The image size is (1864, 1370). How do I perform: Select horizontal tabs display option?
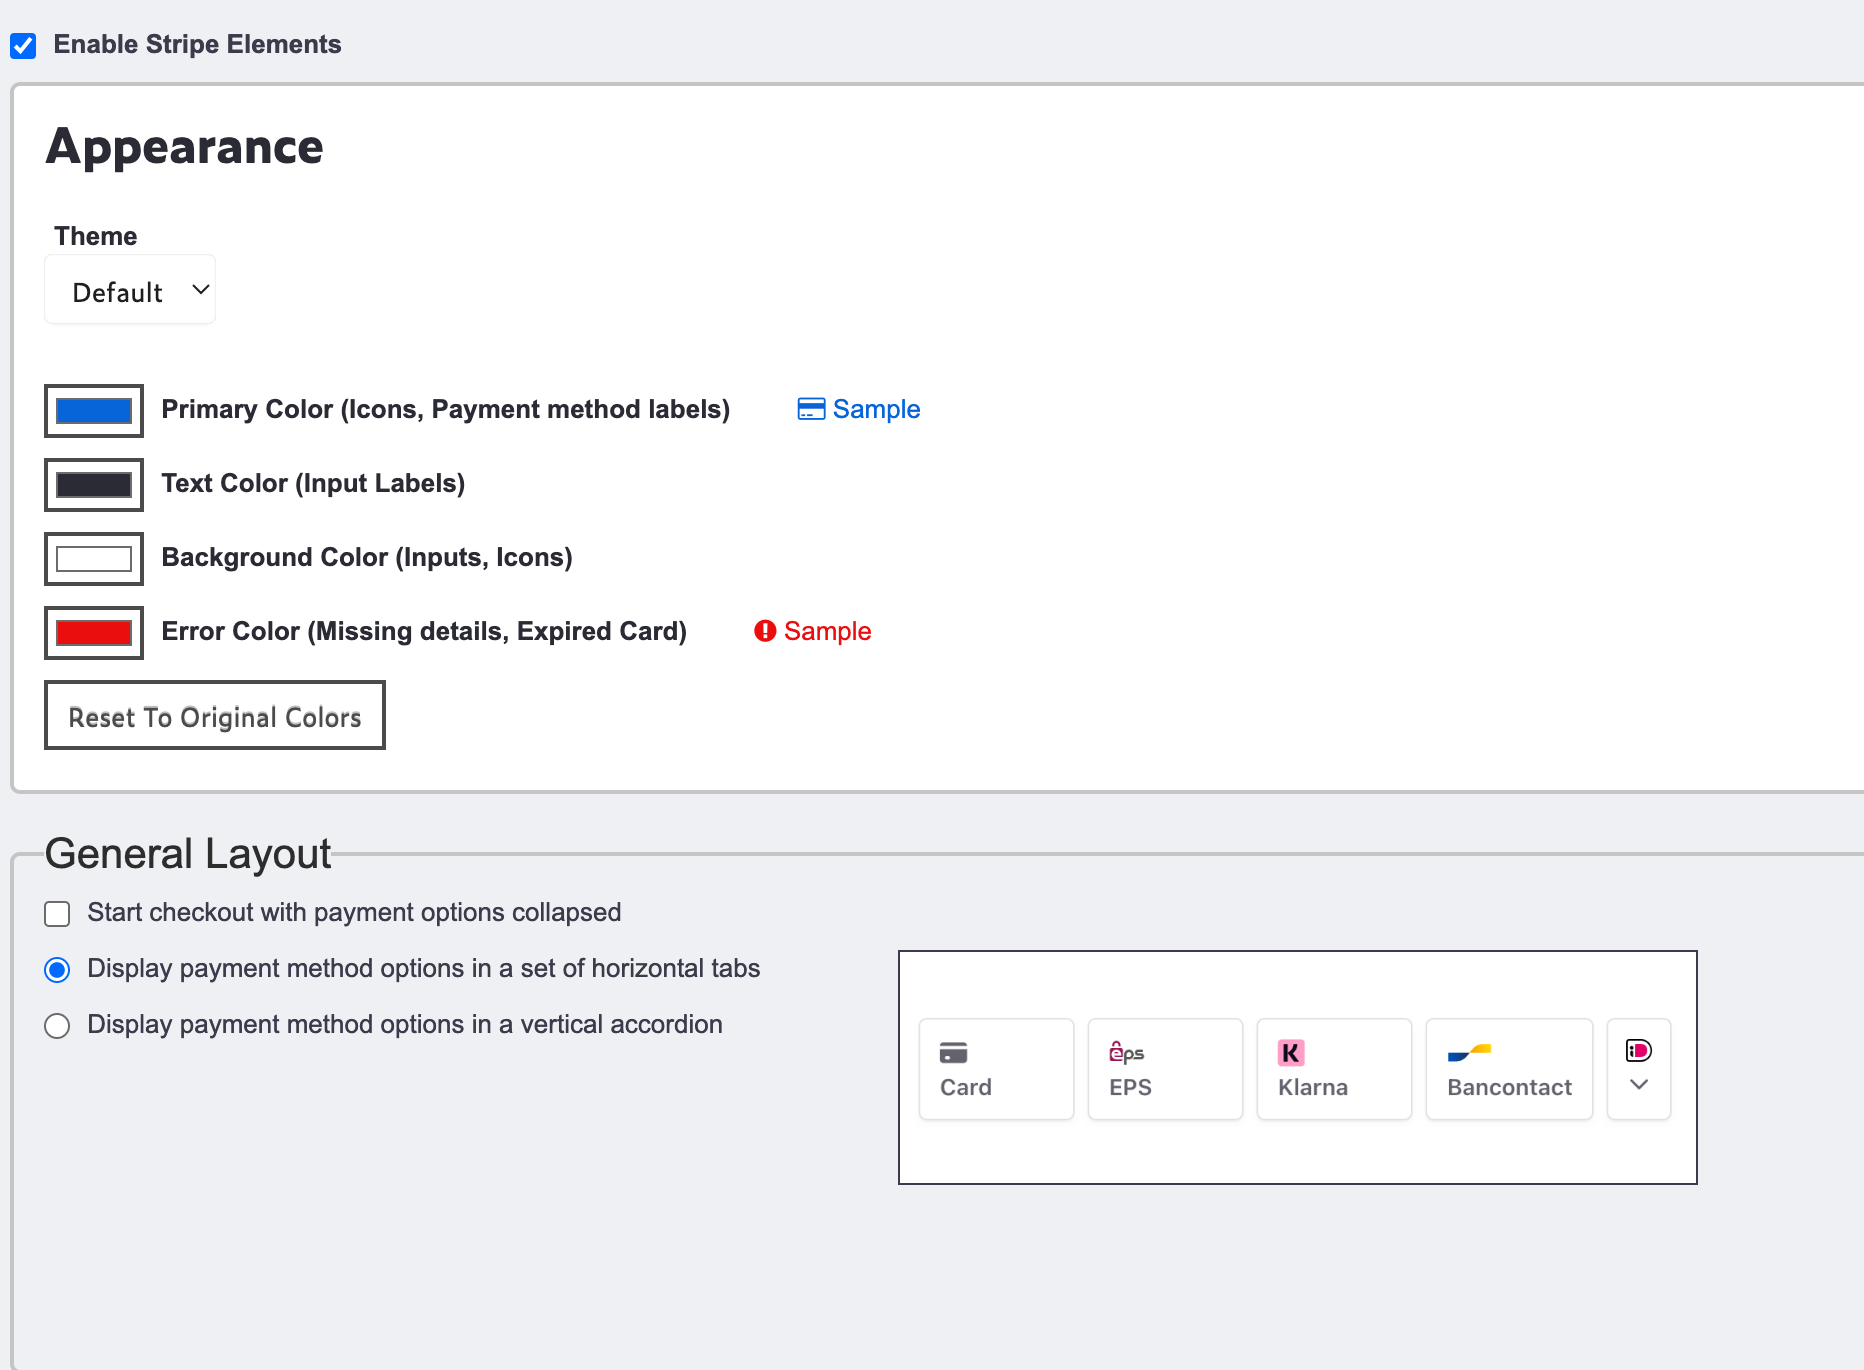pyautogui.click(x=57, y=970)
